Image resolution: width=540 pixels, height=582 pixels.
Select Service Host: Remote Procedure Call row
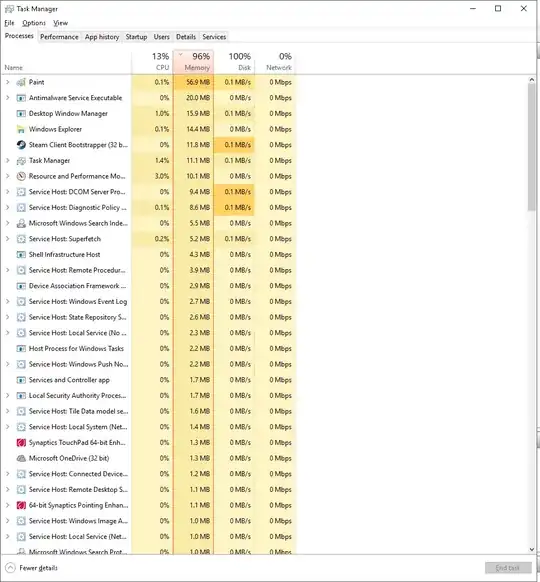(148, 270)
